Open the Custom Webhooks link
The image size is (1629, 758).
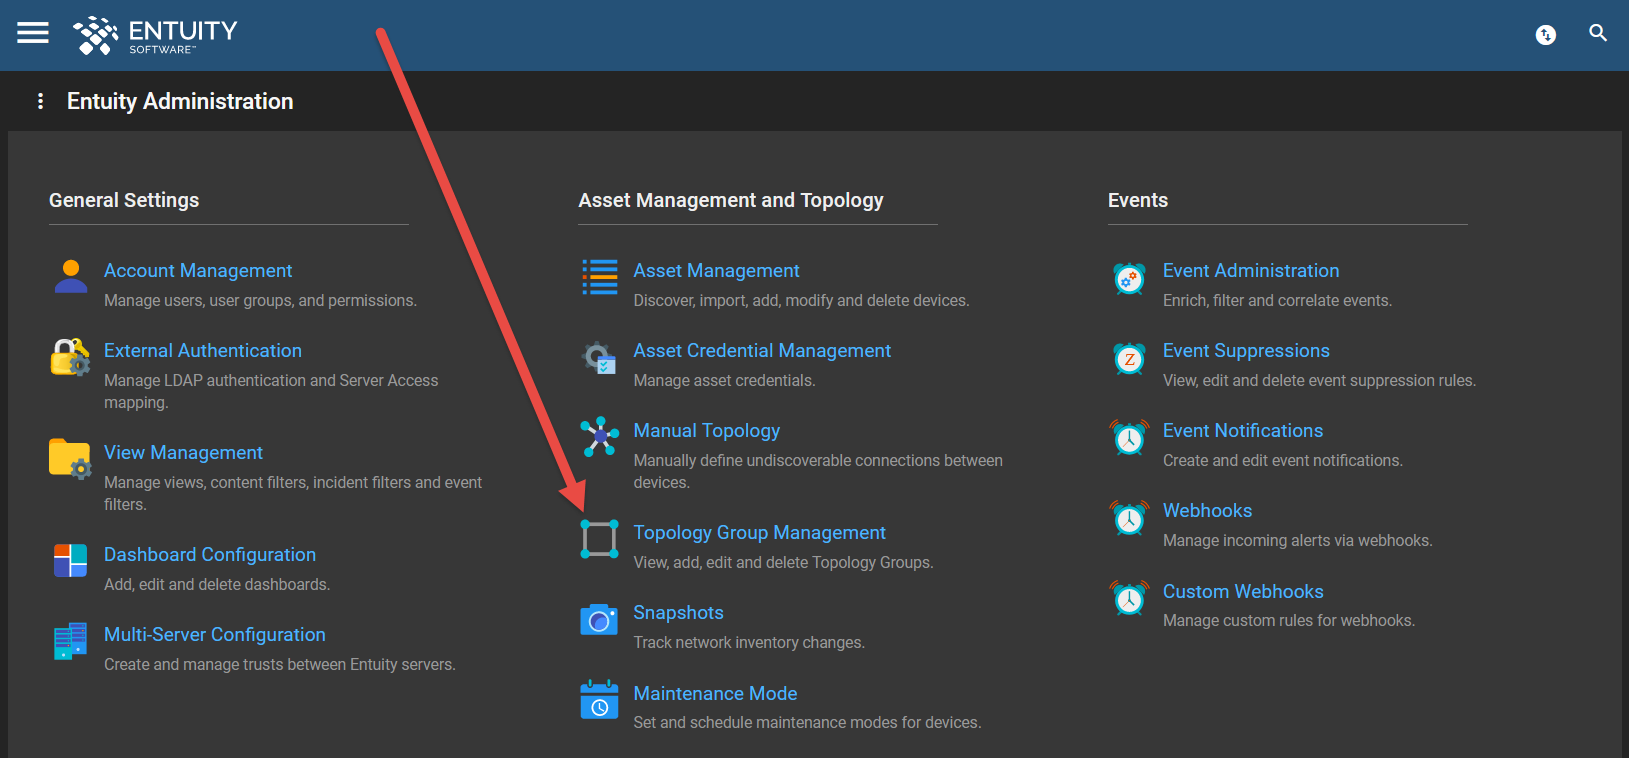[x=1243, y=592]
